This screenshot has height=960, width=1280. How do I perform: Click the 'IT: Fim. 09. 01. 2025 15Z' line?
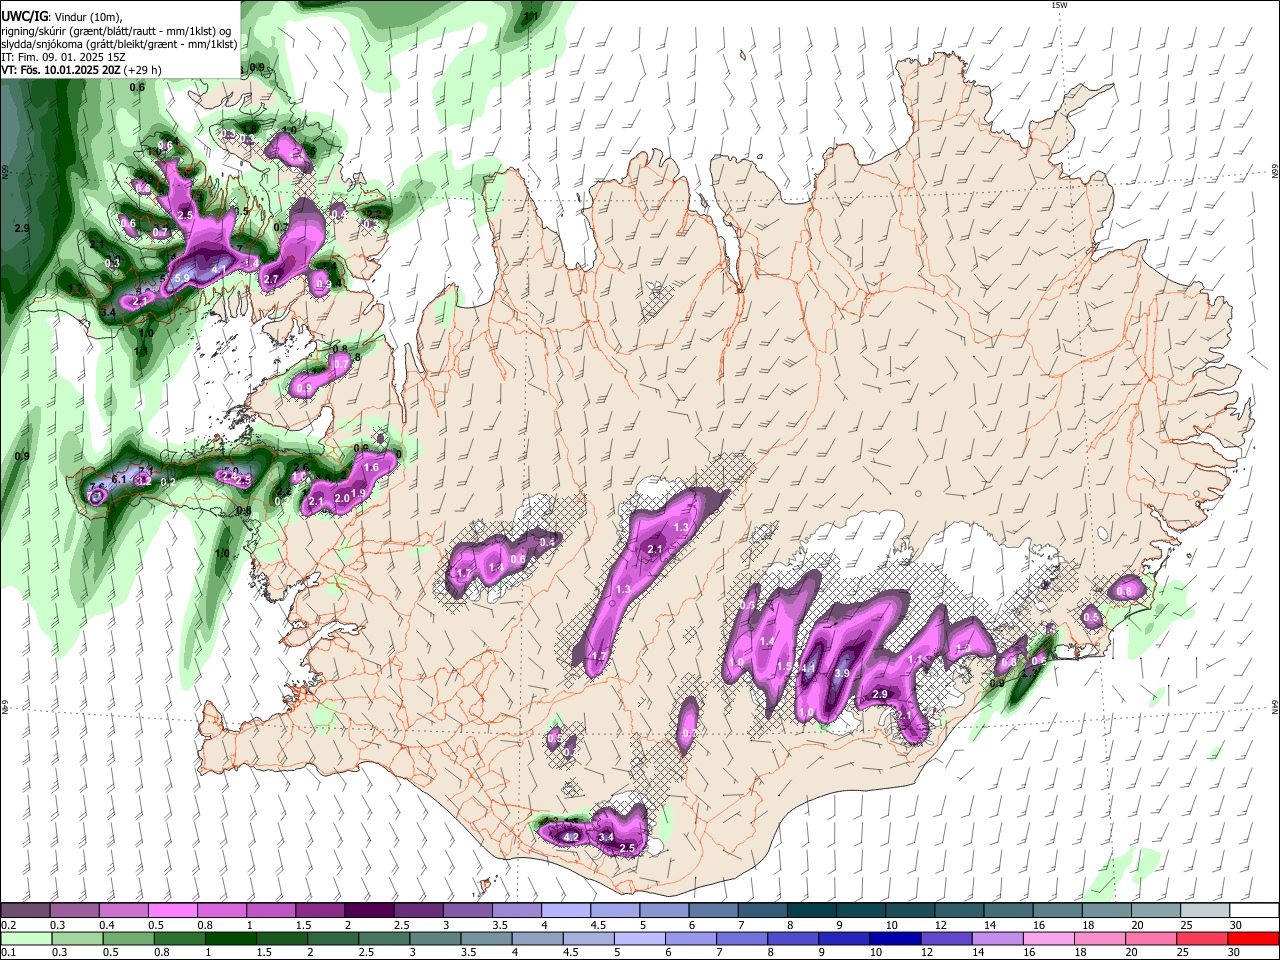[x=62, y=57]
